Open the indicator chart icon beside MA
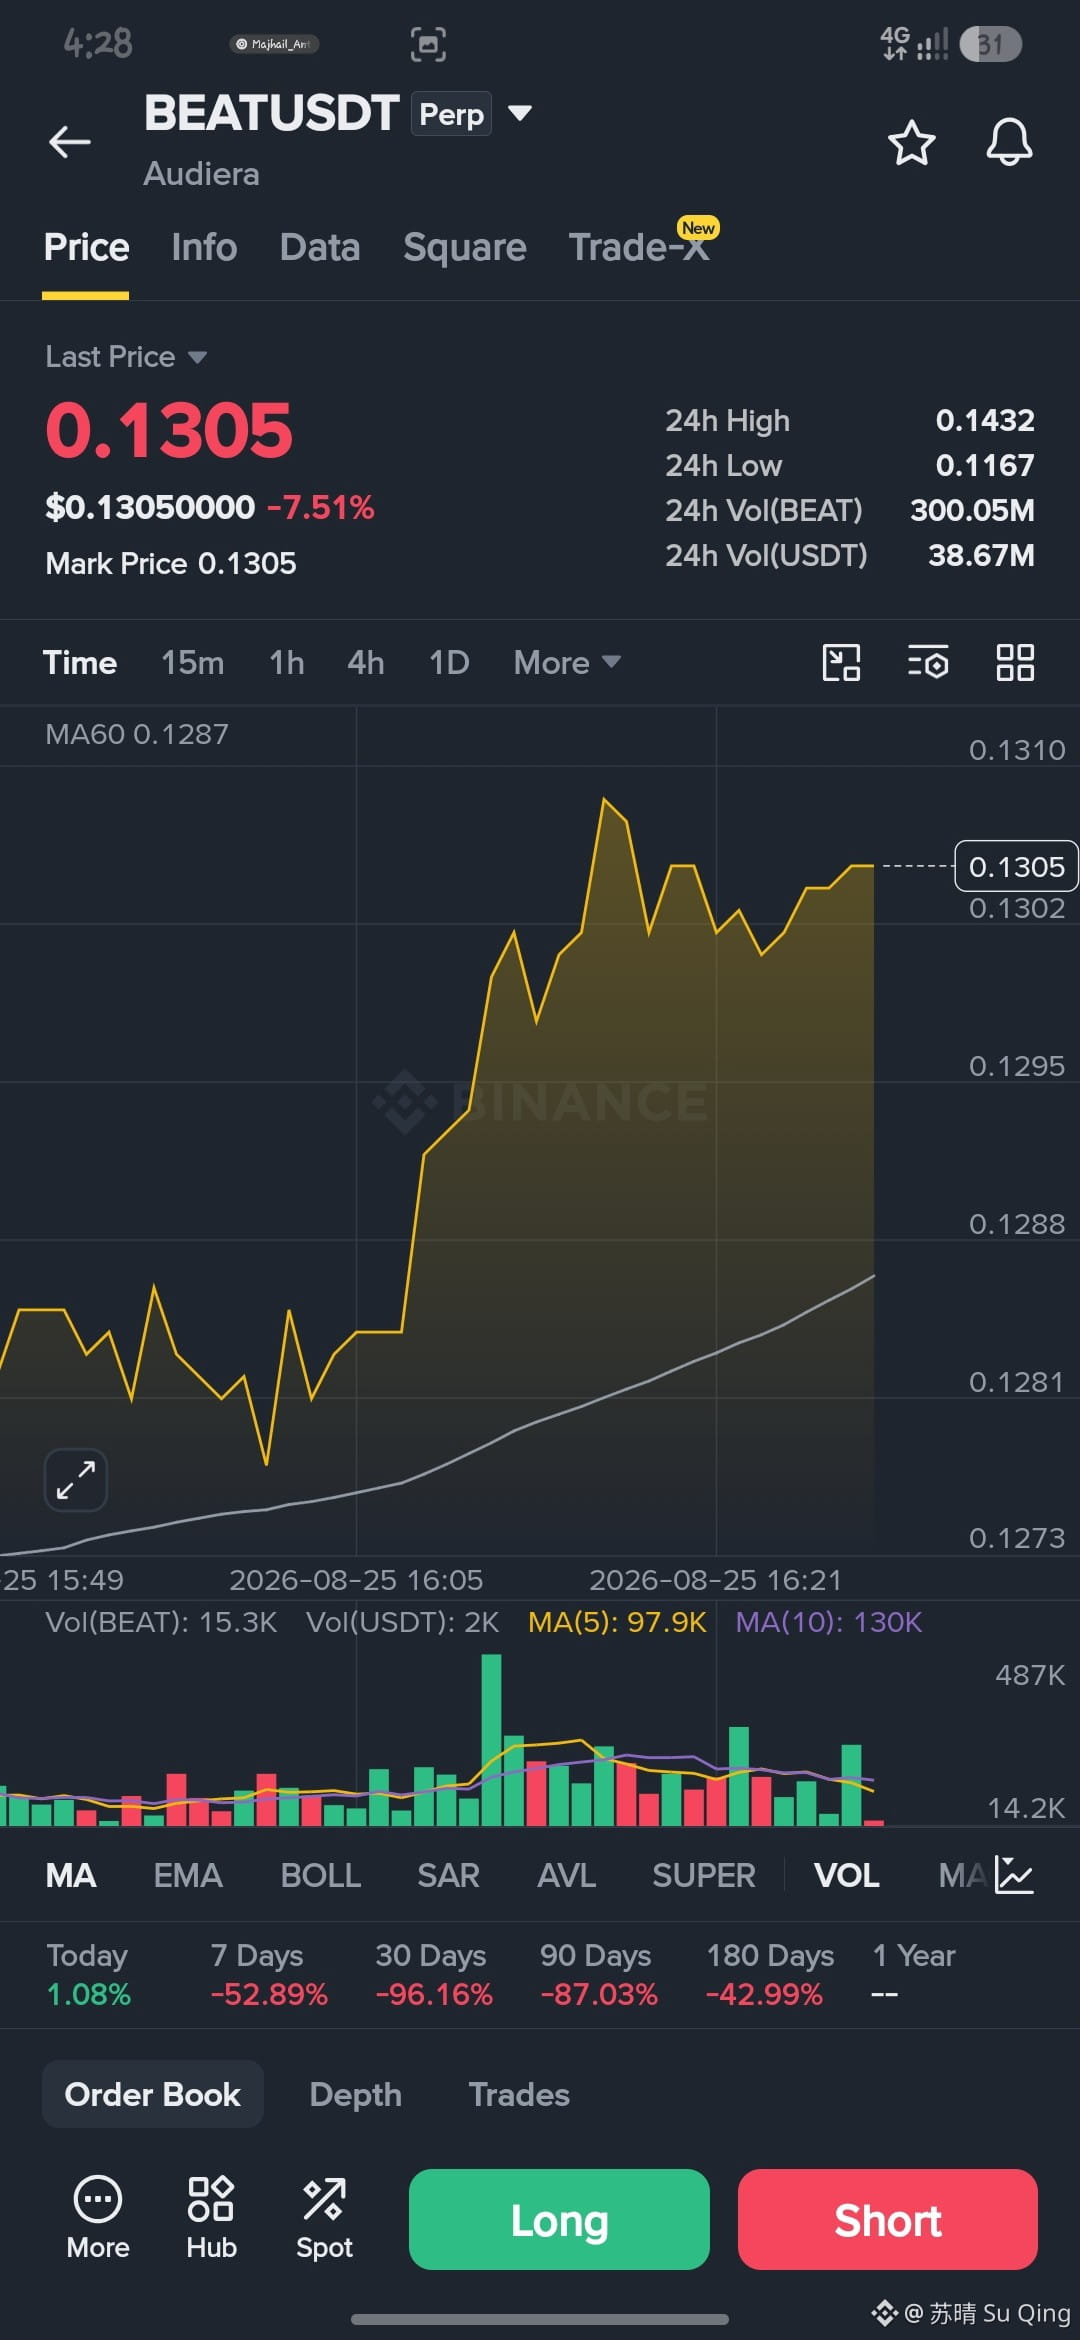1080x2340 pixels. click(1015, 1875)
